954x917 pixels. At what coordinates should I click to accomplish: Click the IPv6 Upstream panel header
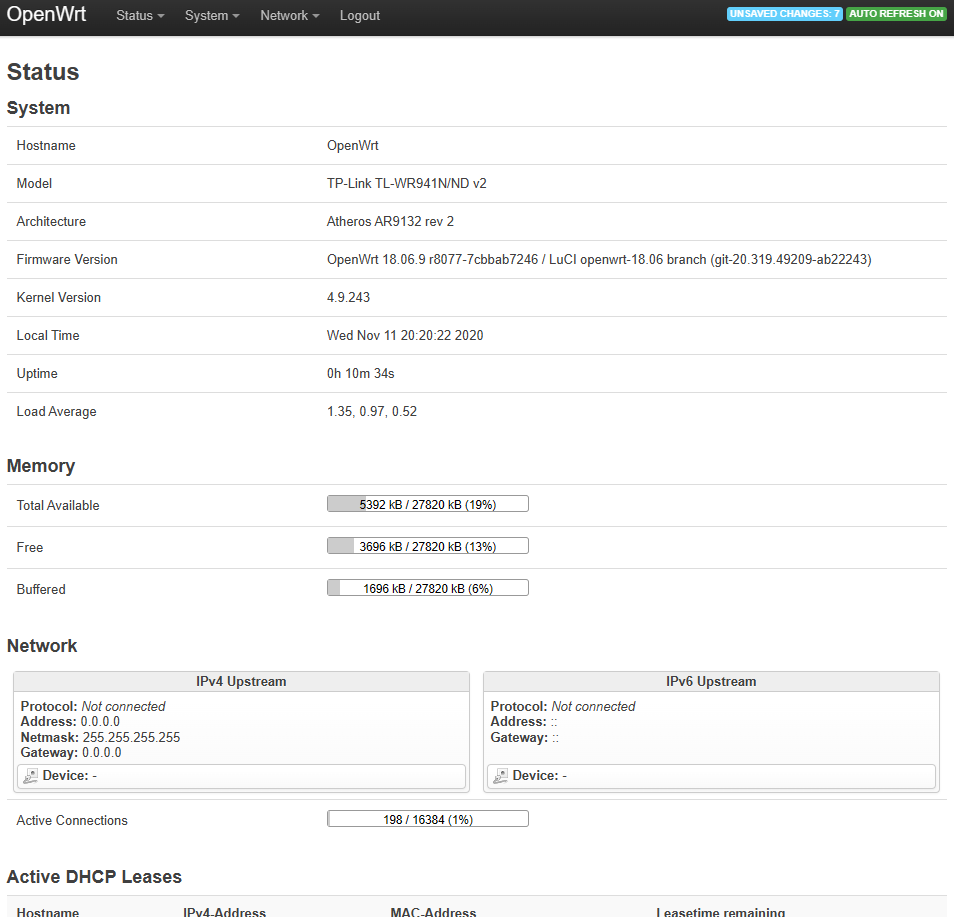[x=710, y=681]
